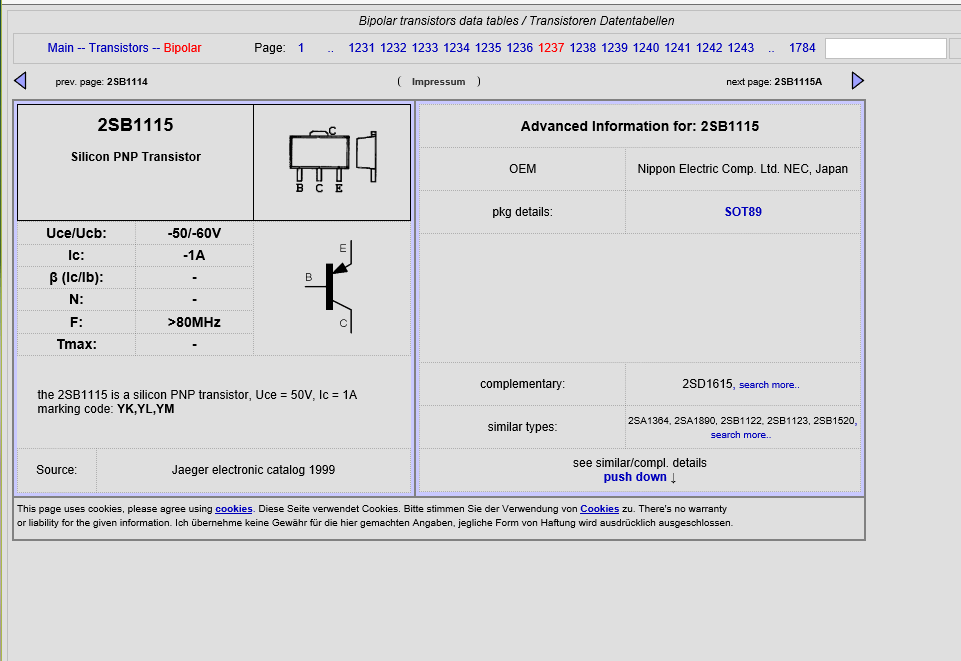Open SOT89 package details link
The height and width of the screenshot is (661, 961).
[x=743, y=212]
